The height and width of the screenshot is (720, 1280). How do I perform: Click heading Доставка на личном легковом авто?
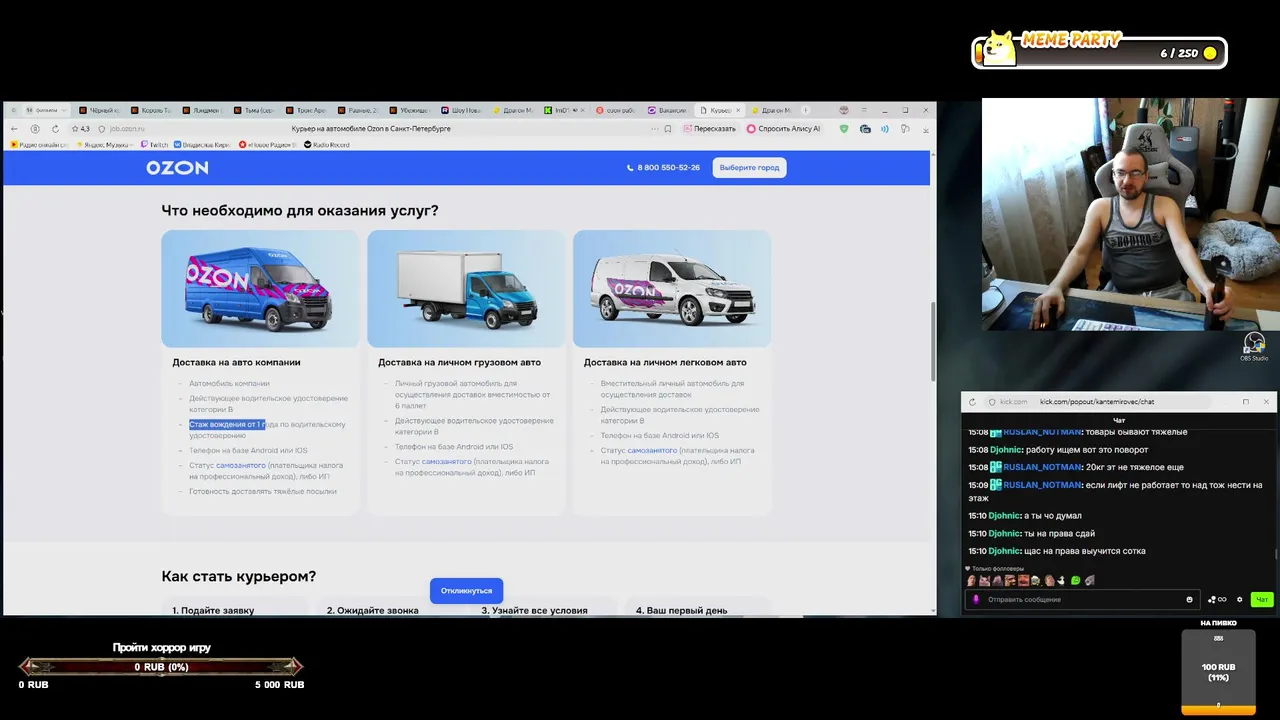click(x=665, y=362)
